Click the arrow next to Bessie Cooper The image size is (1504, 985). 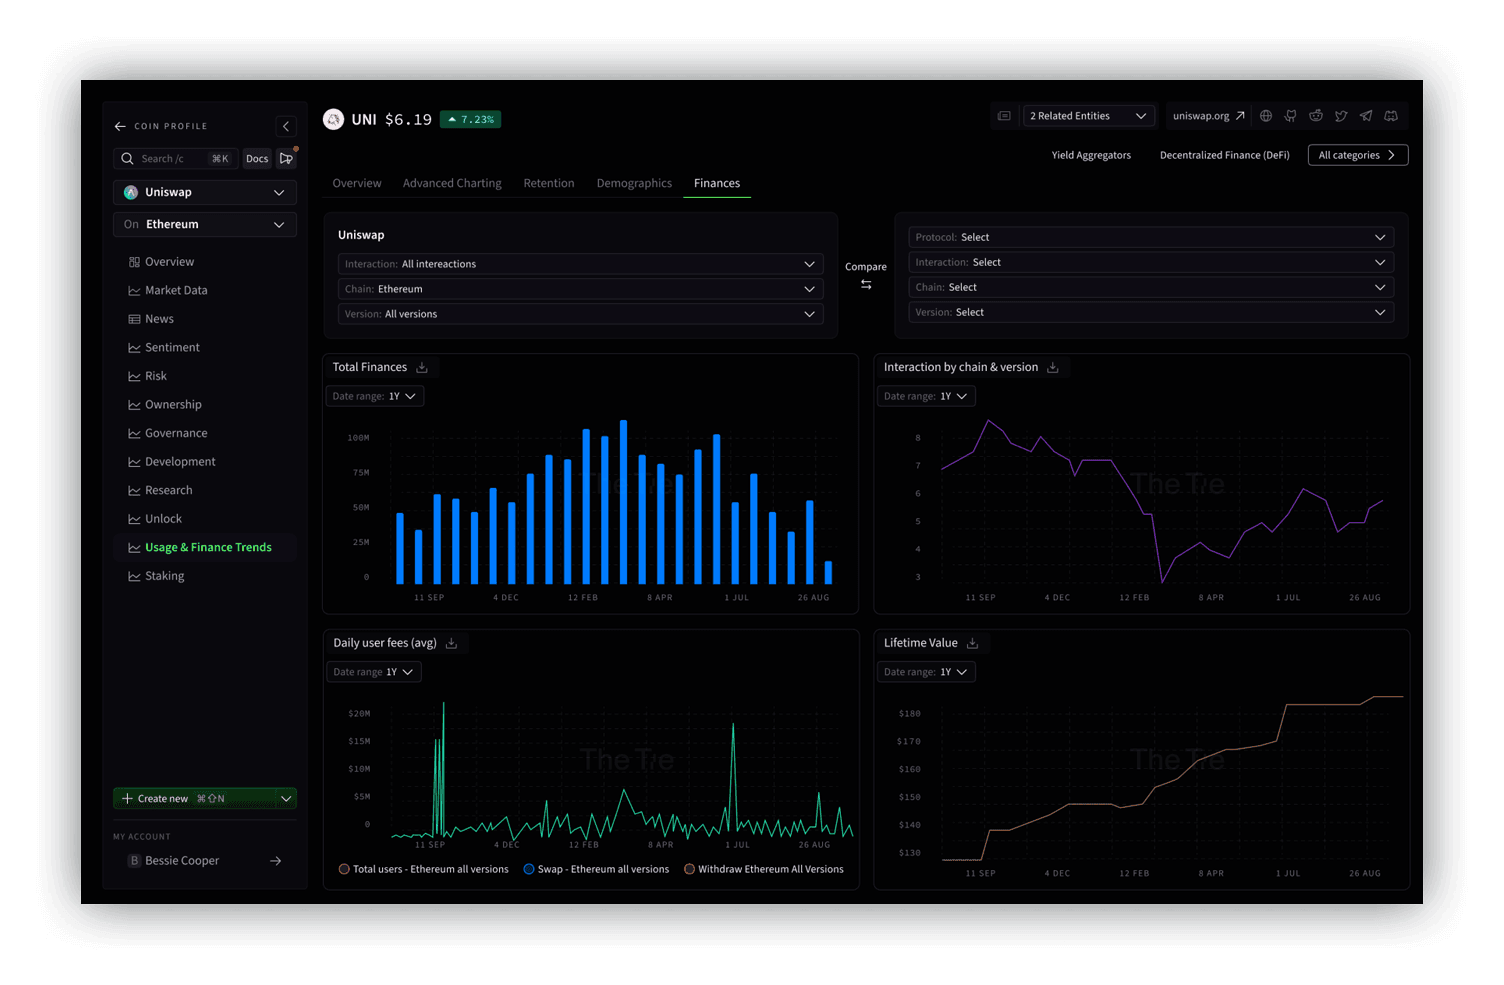coord(276,861)
